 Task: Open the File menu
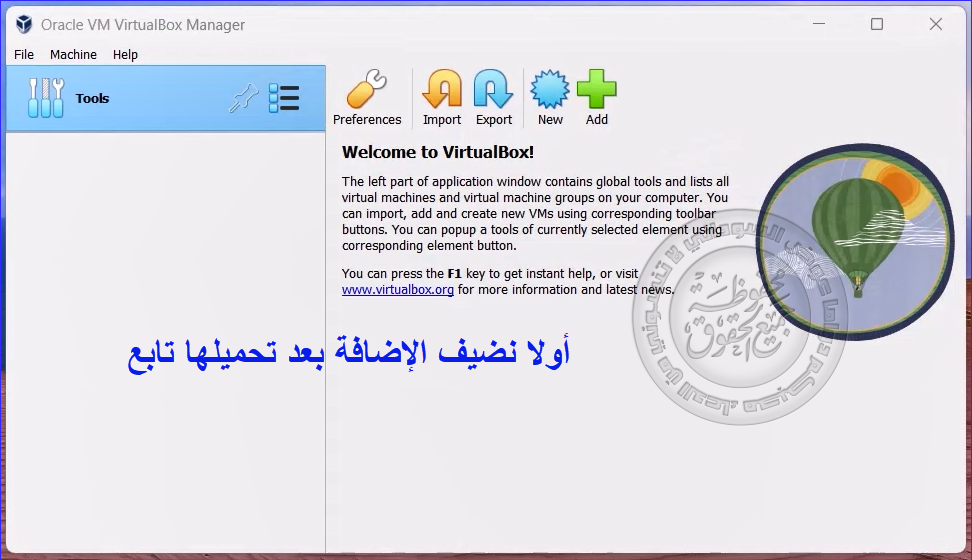[24, 55]
